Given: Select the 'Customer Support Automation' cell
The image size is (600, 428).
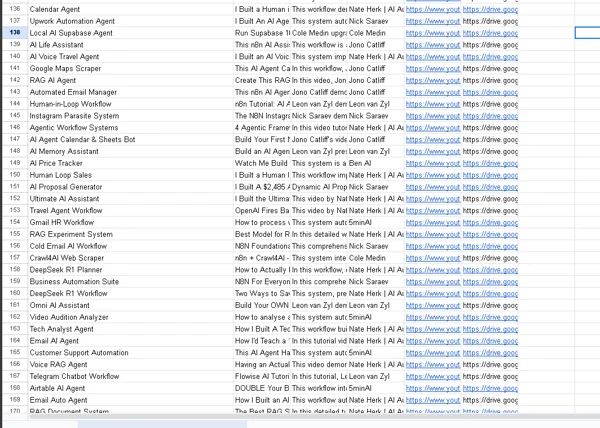Looking at the screenshot, I should tap(131, 353).
